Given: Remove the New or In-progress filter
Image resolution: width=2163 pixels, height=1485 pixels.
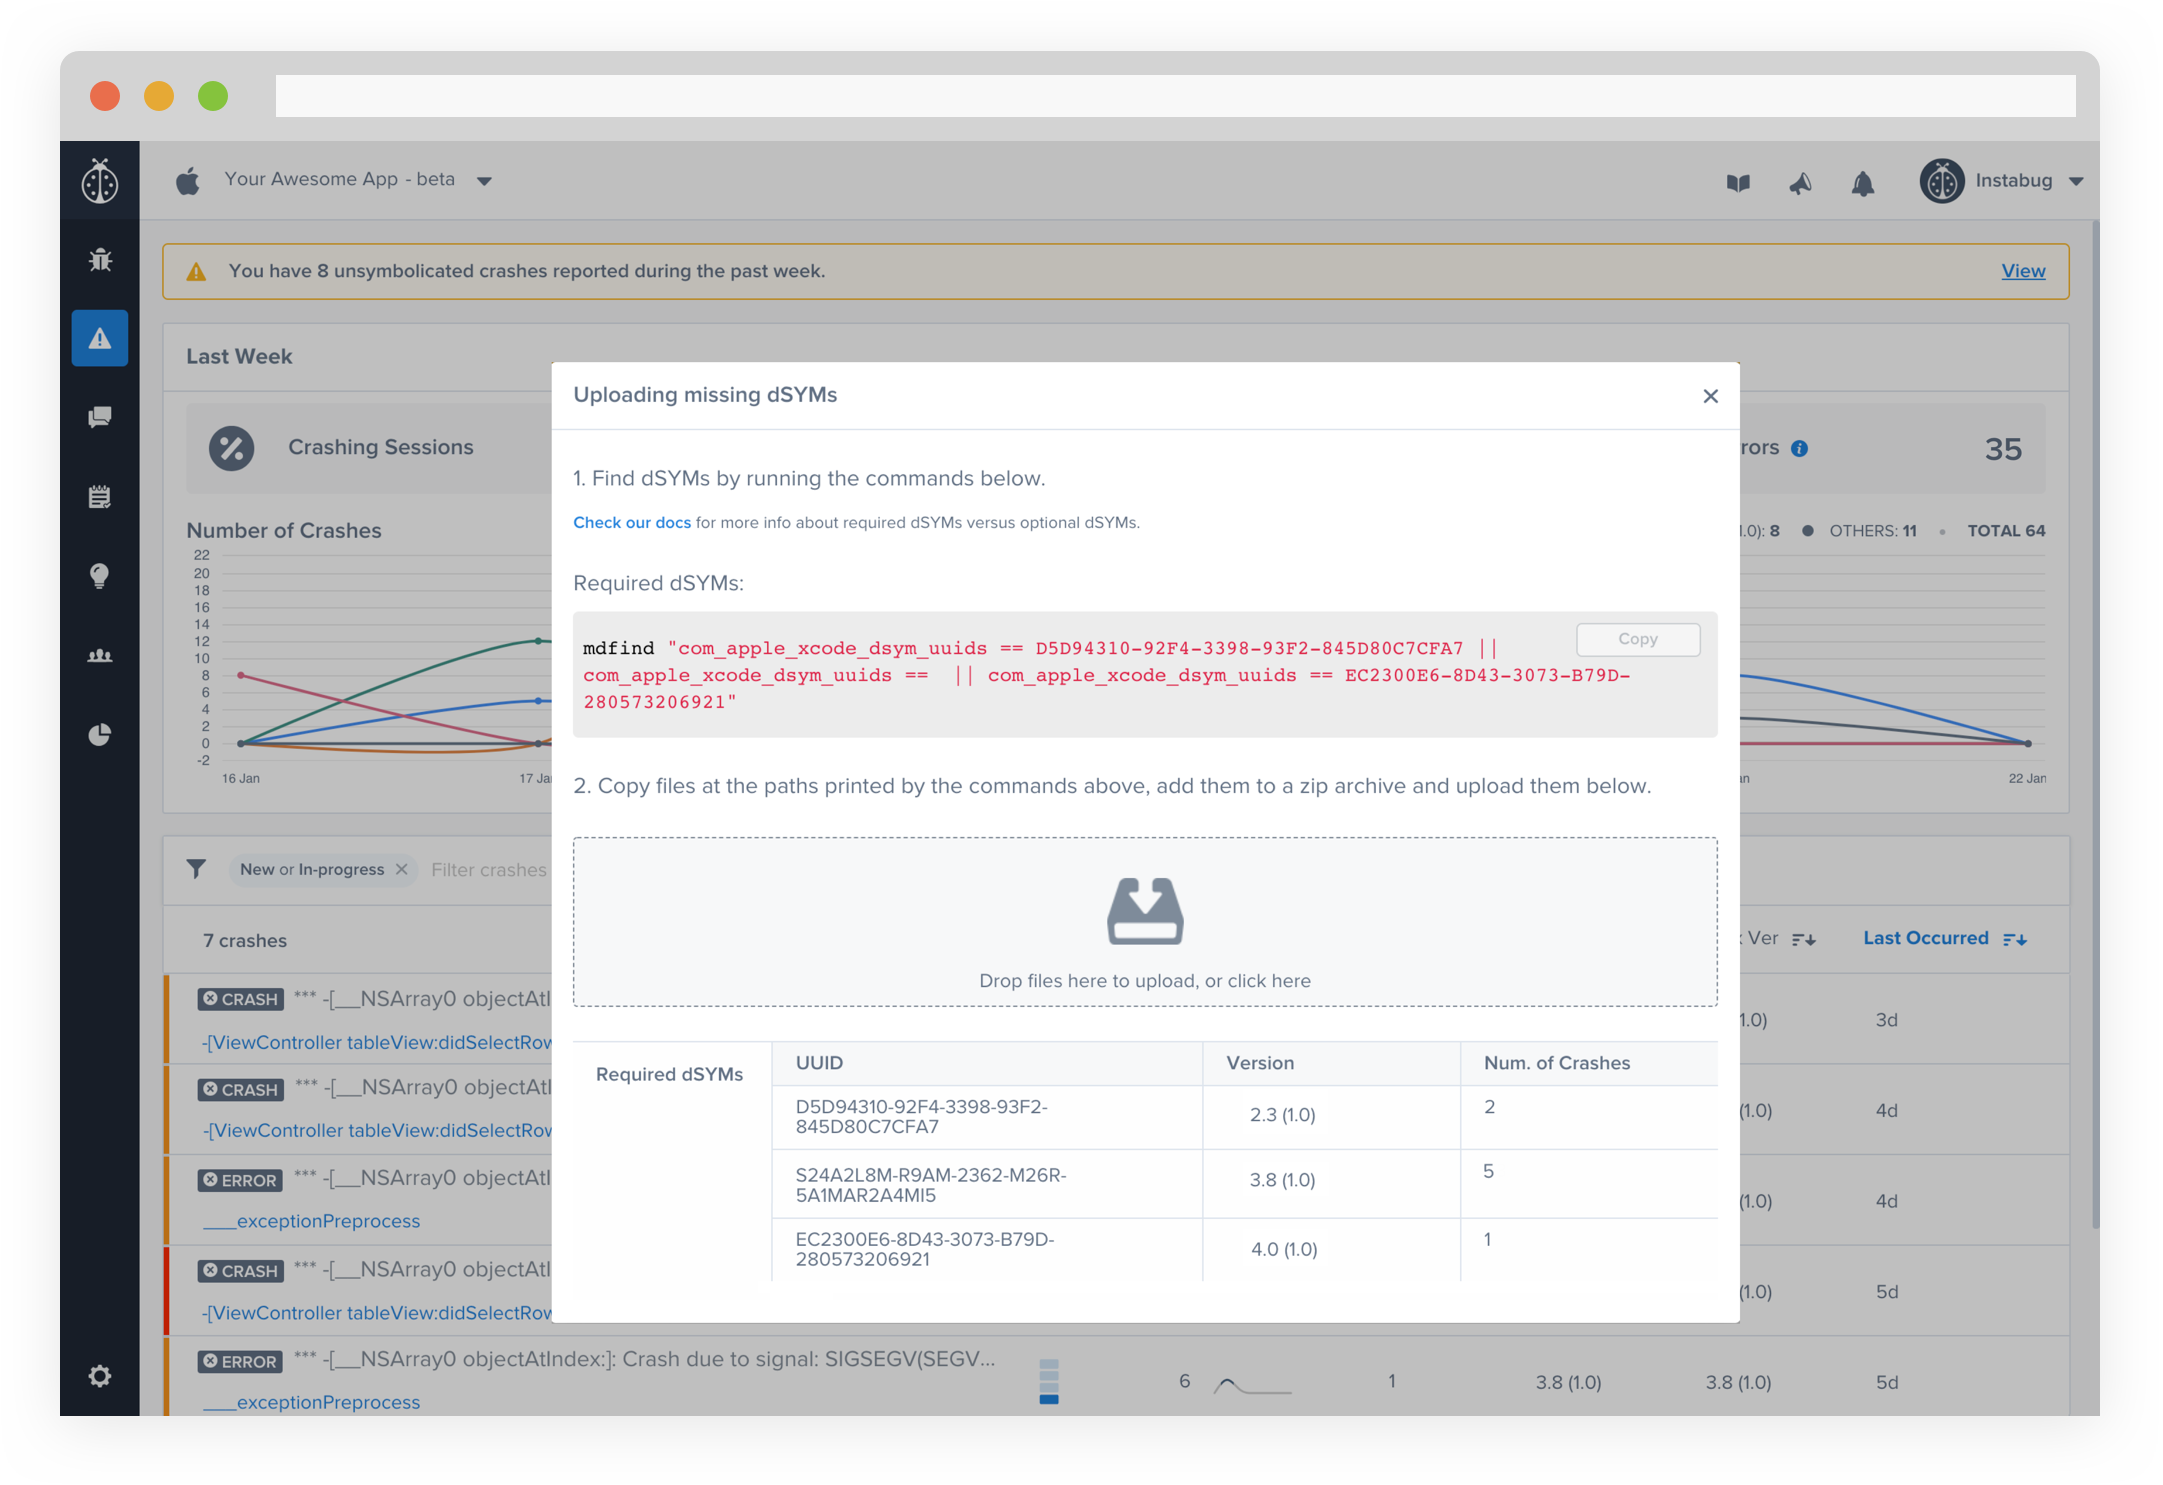Looking at the screenshot, I should click(x=401, y=869).
